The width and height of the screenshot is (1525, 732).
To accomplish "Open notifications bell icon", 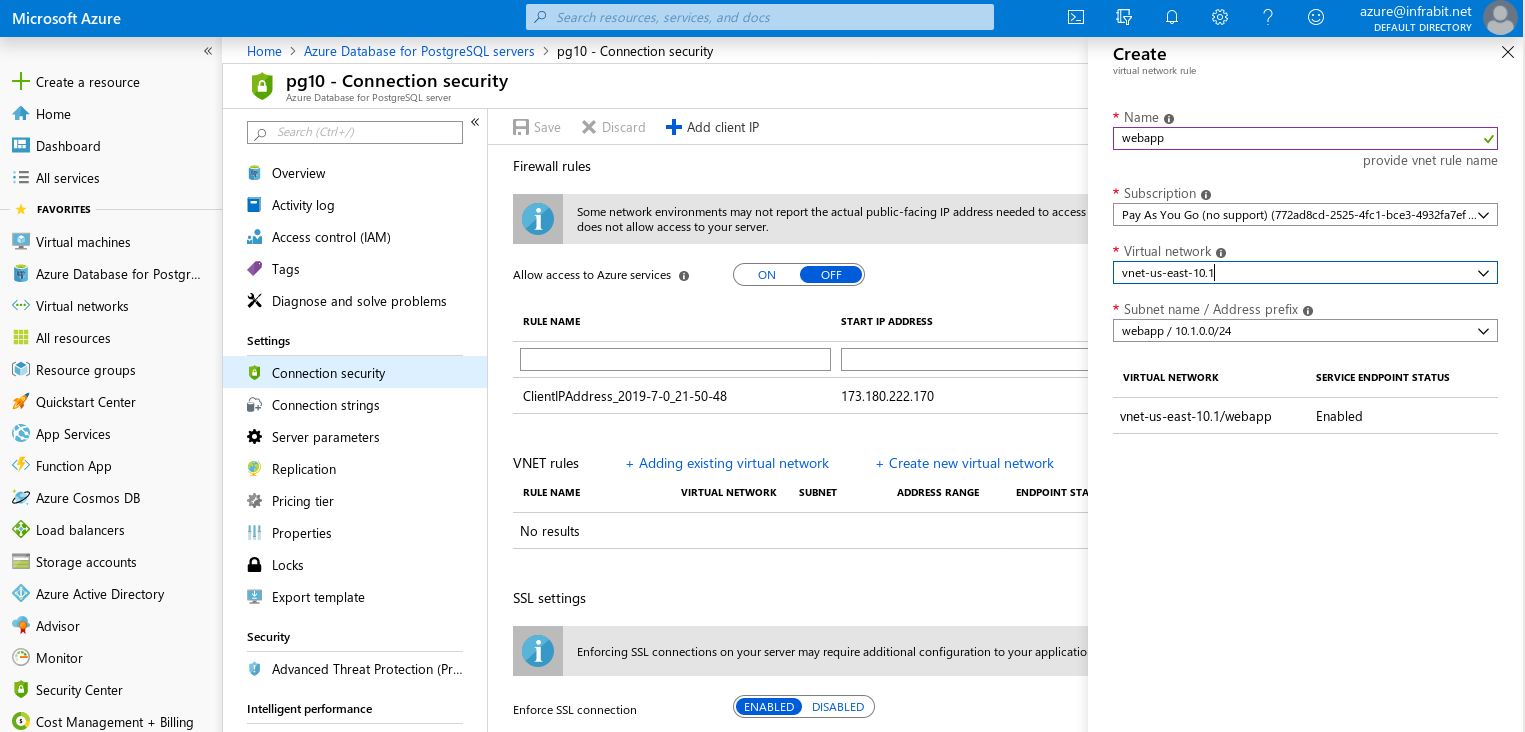I will point(1172,17).
